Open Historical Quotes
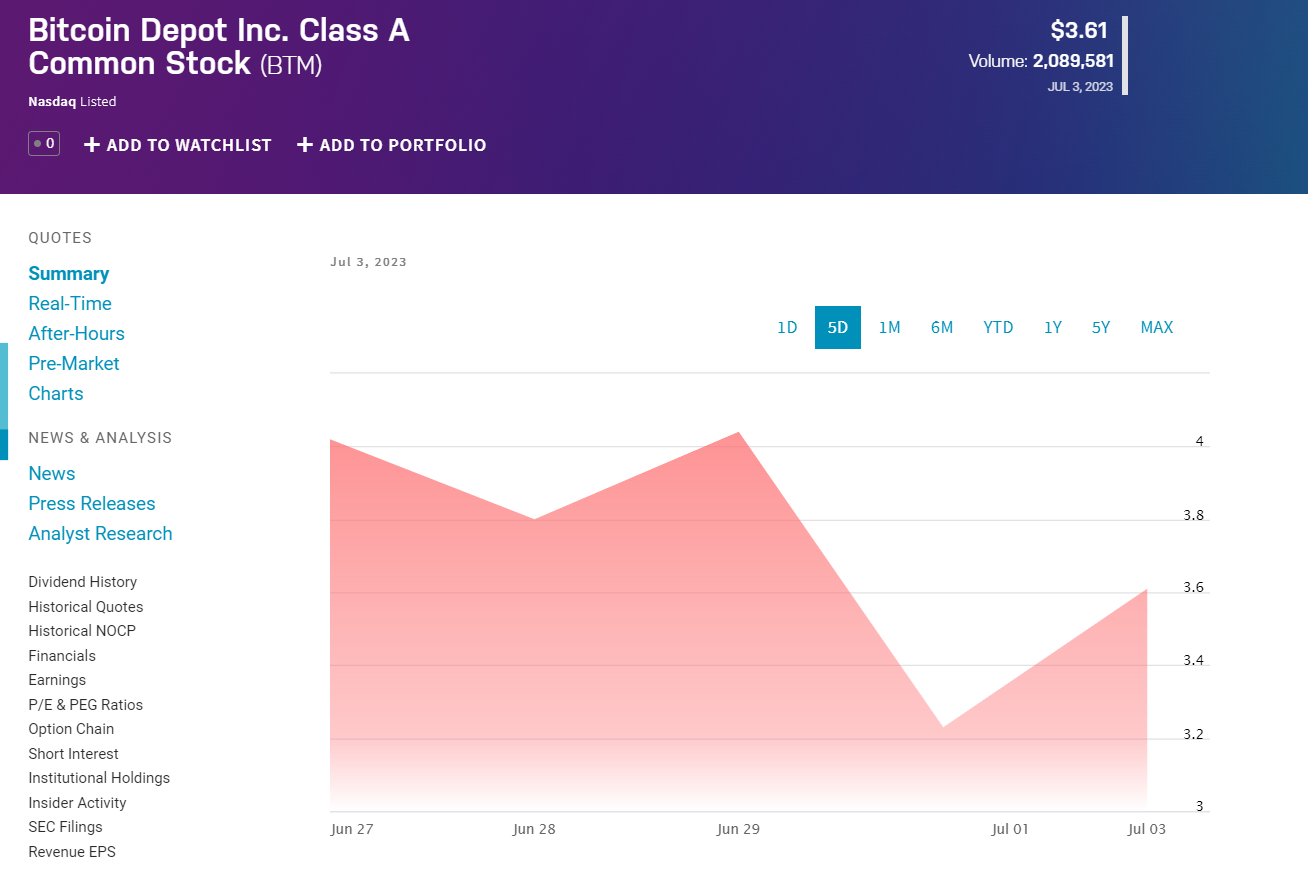This screenshot has width=1308, height=873. (86, 607)
